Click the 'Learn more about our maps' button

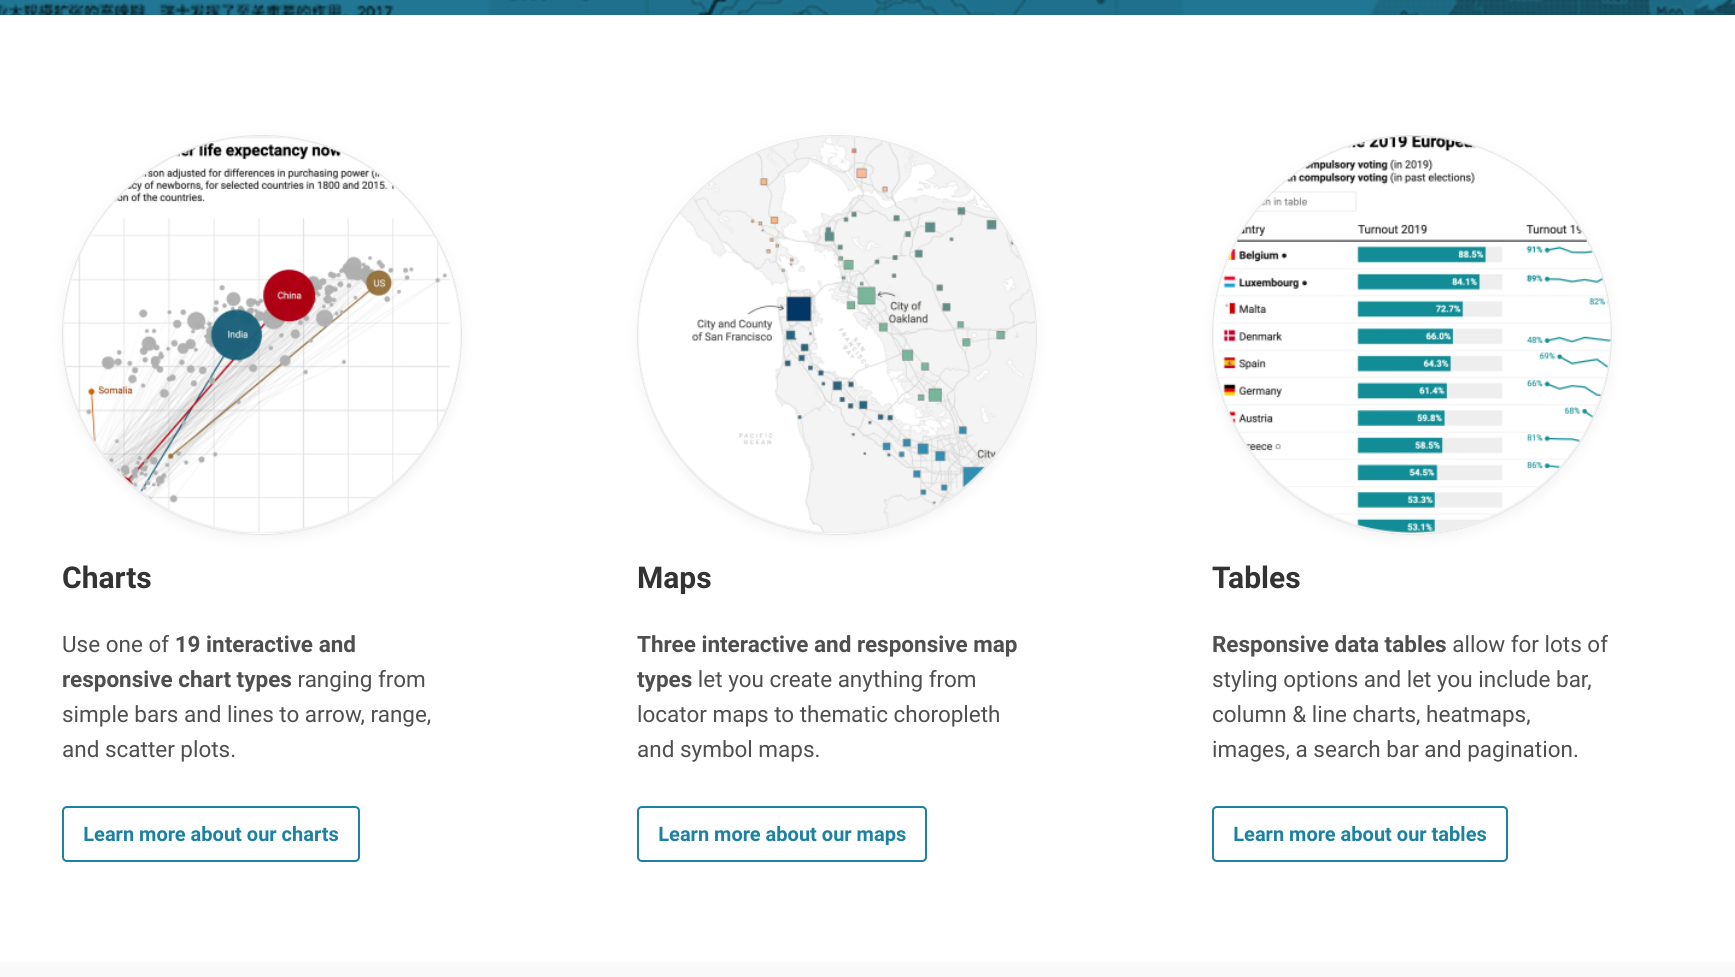pos(781,833)
